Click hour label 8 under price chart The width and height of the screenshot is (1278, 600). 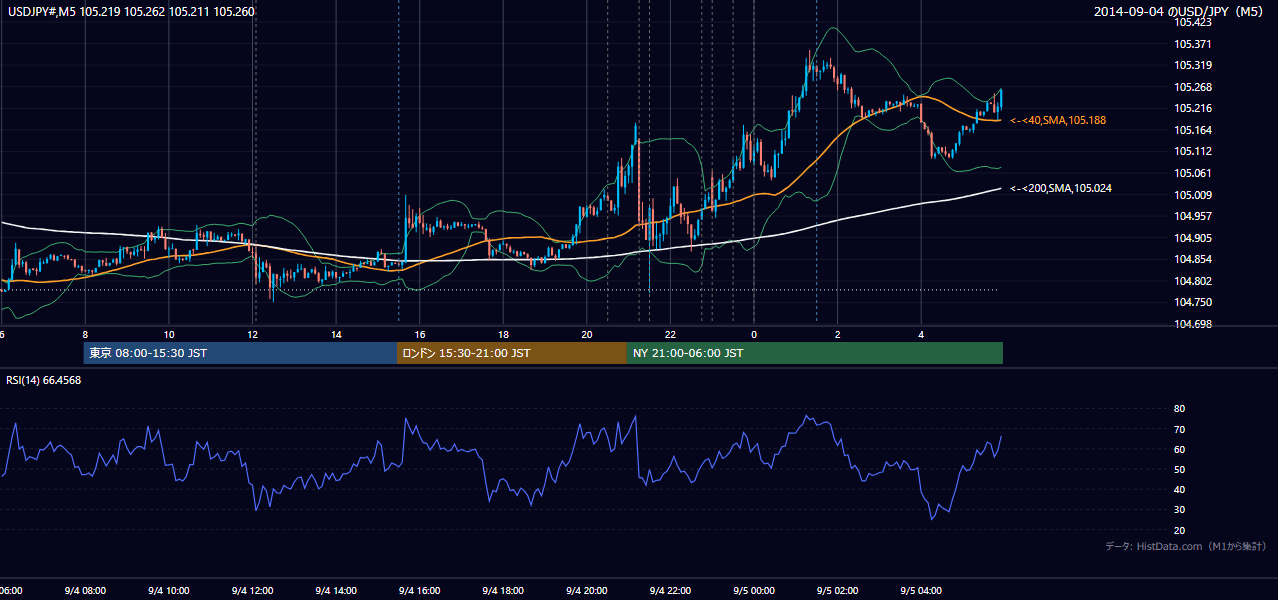coord(85,334)
